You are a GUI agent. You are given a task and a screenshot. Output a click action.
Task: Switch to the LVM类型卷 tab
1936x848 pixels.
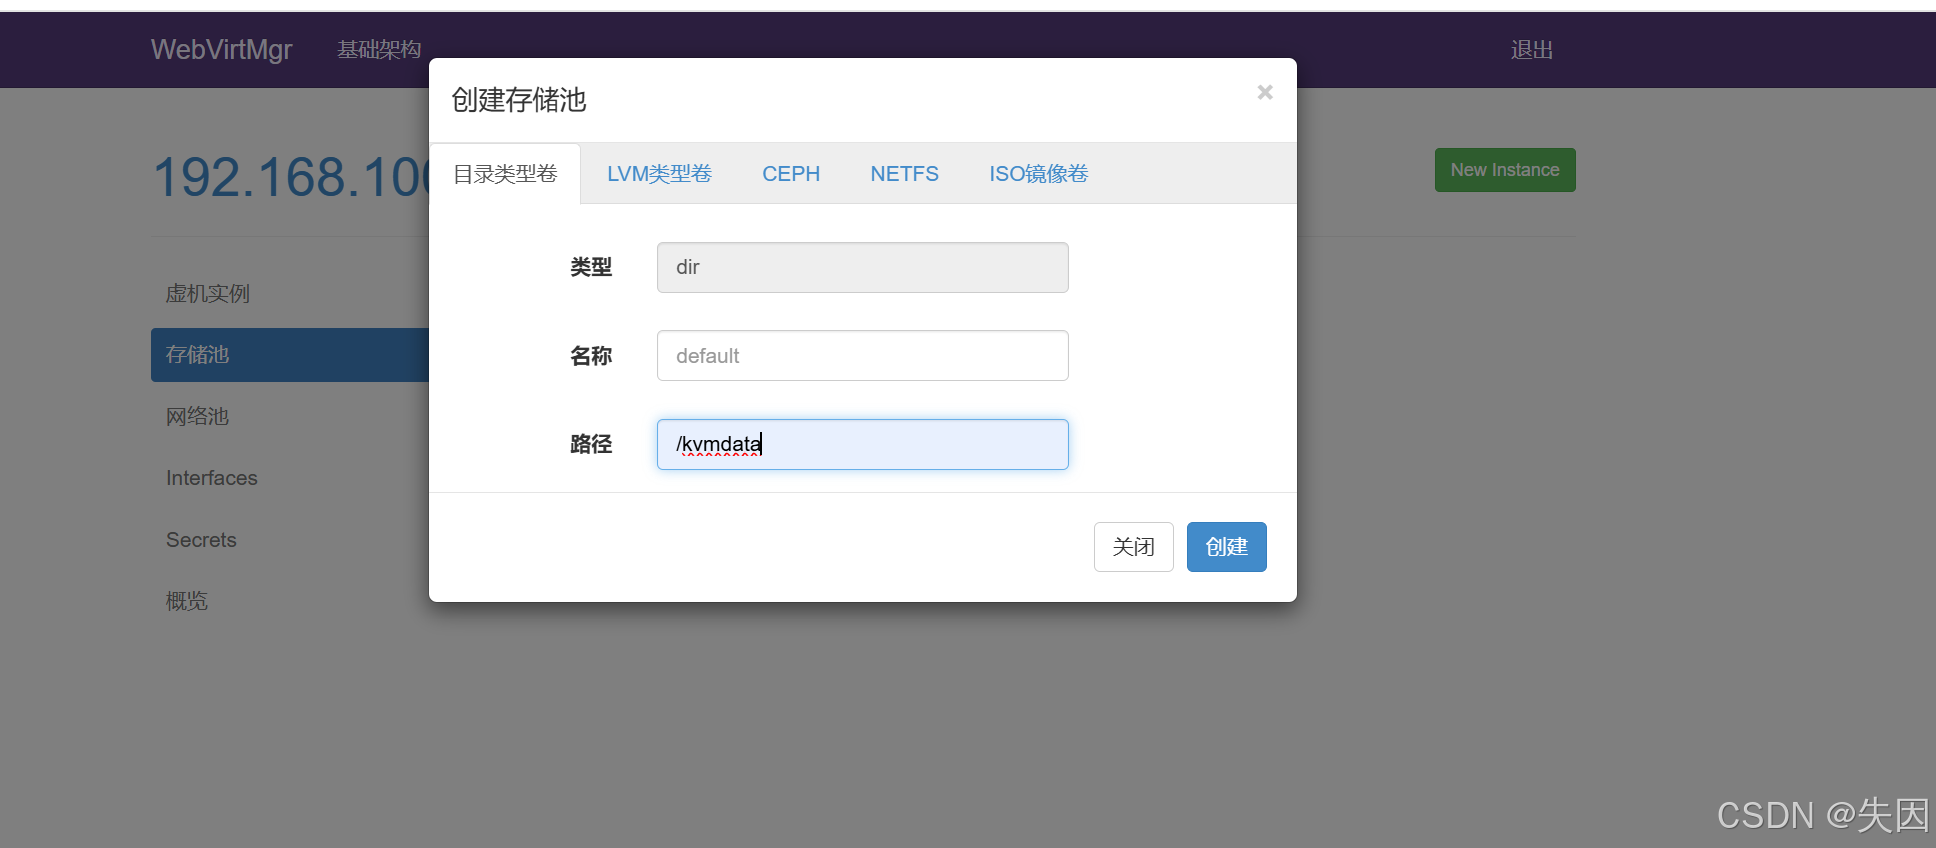pos(659,174)
